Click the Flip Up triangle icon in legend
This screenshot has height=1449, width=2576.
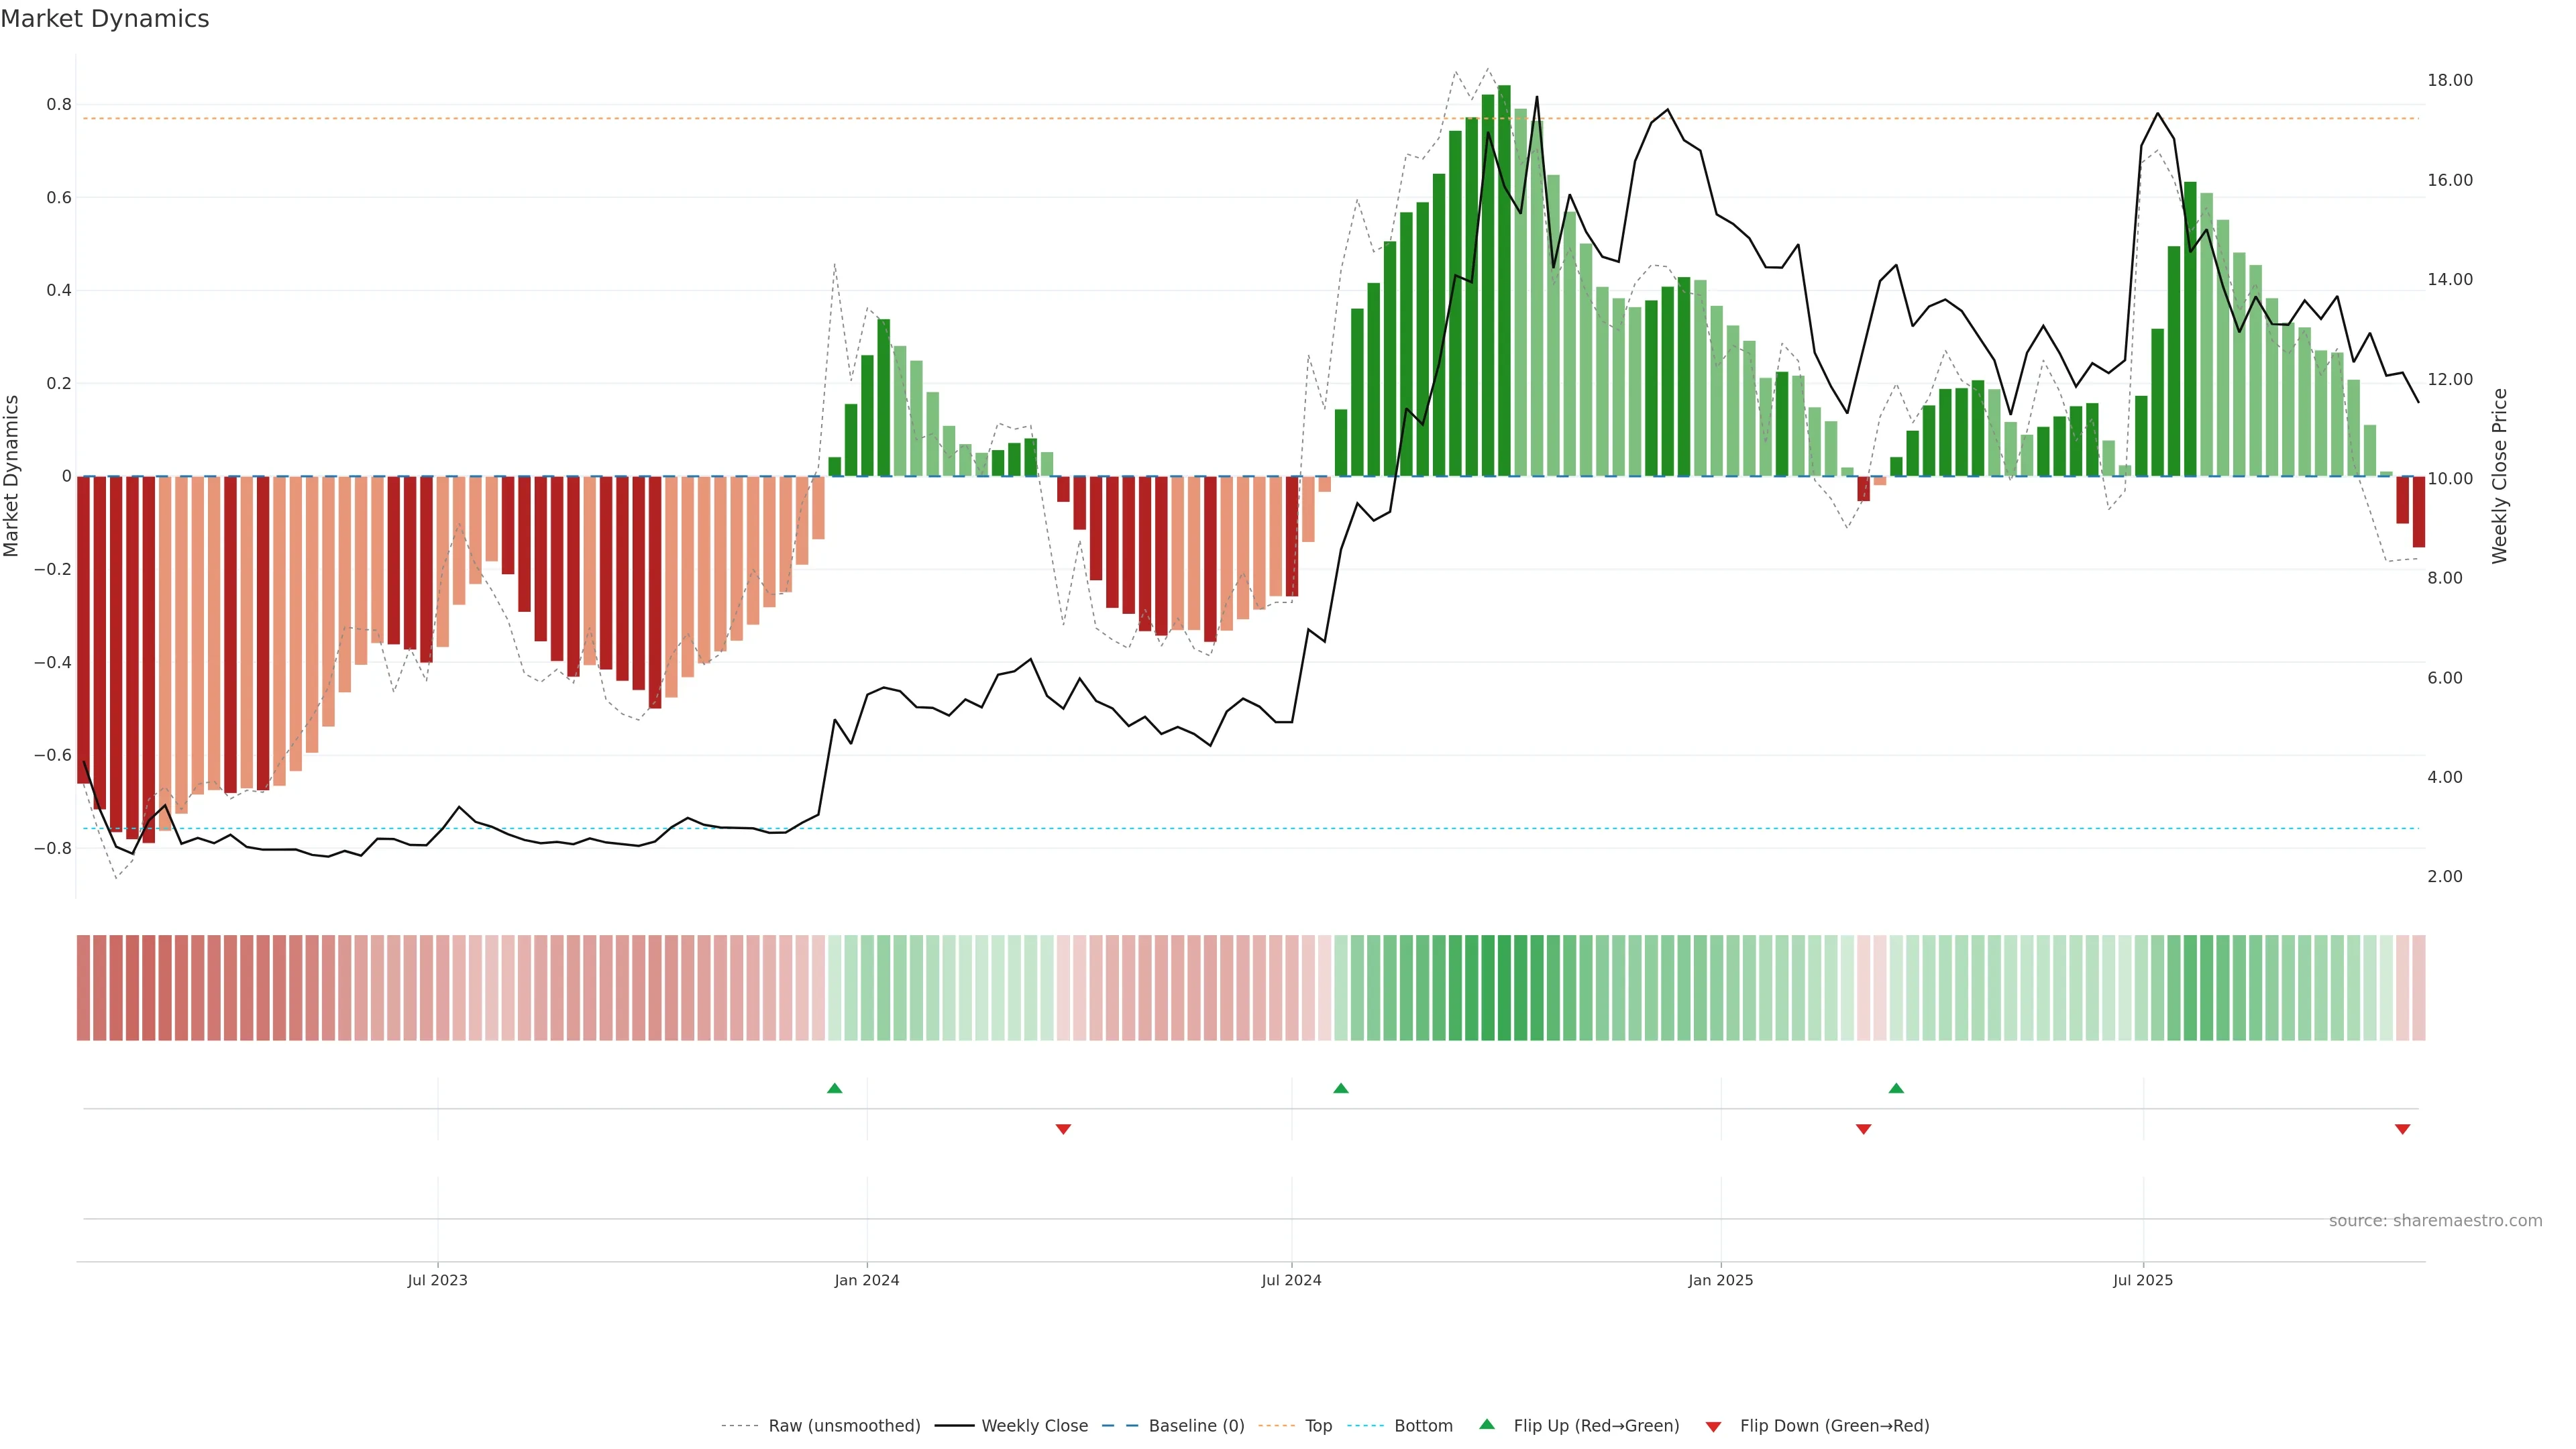coord(1487,1424)
